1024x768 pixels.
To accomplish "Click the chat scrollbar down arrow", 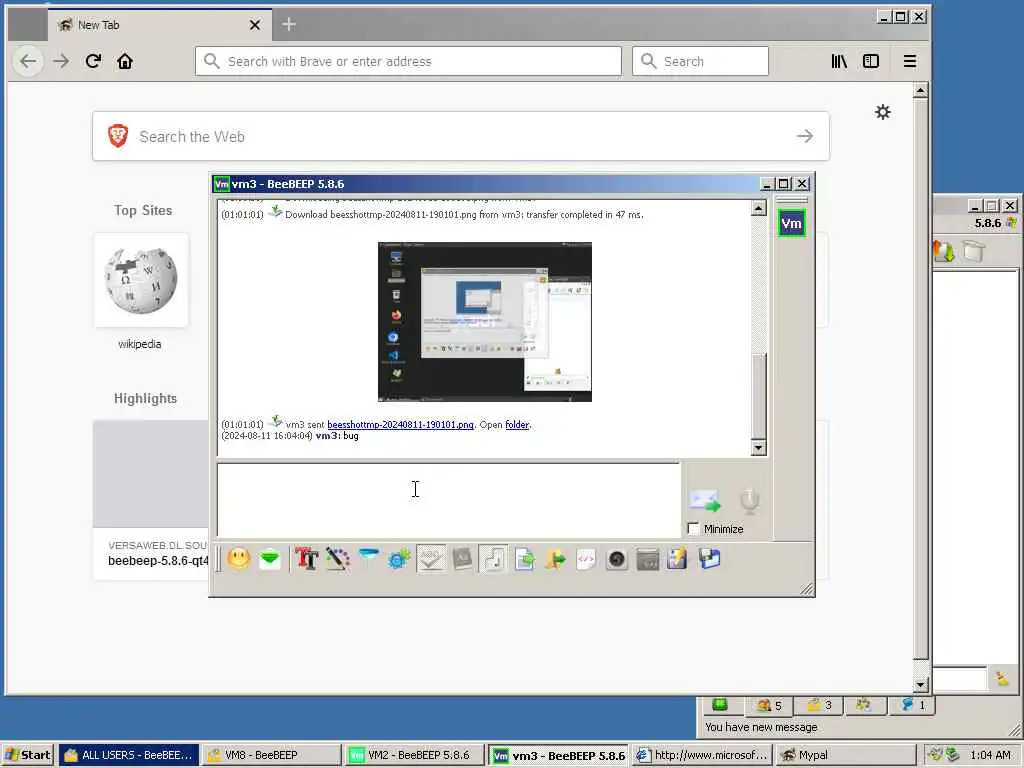I will point(758,448).
